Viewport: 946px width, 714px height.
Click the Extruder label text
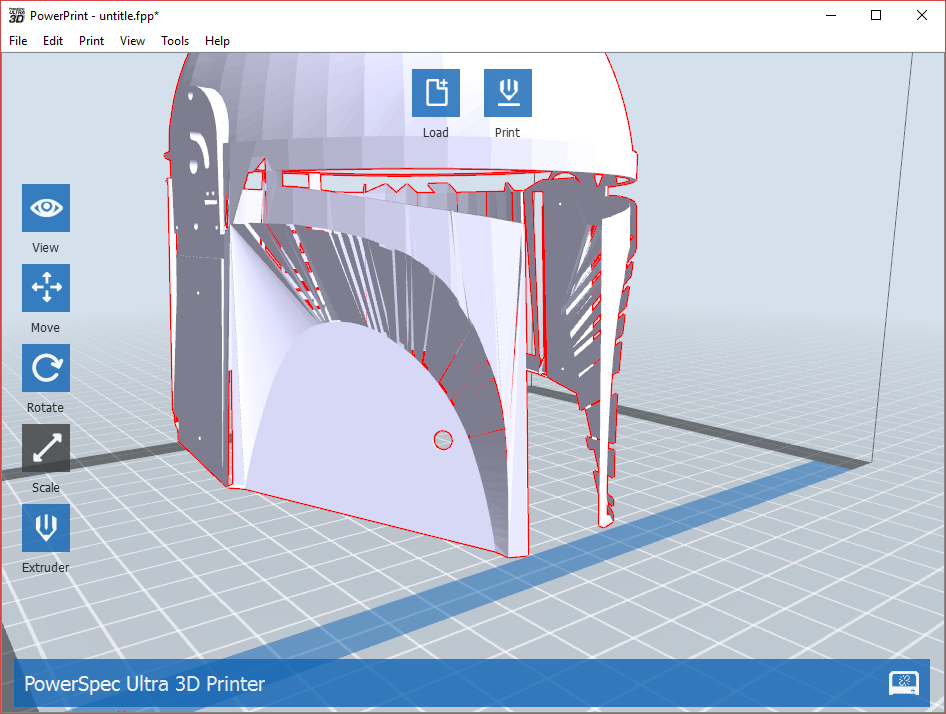[x=45, y=567]
